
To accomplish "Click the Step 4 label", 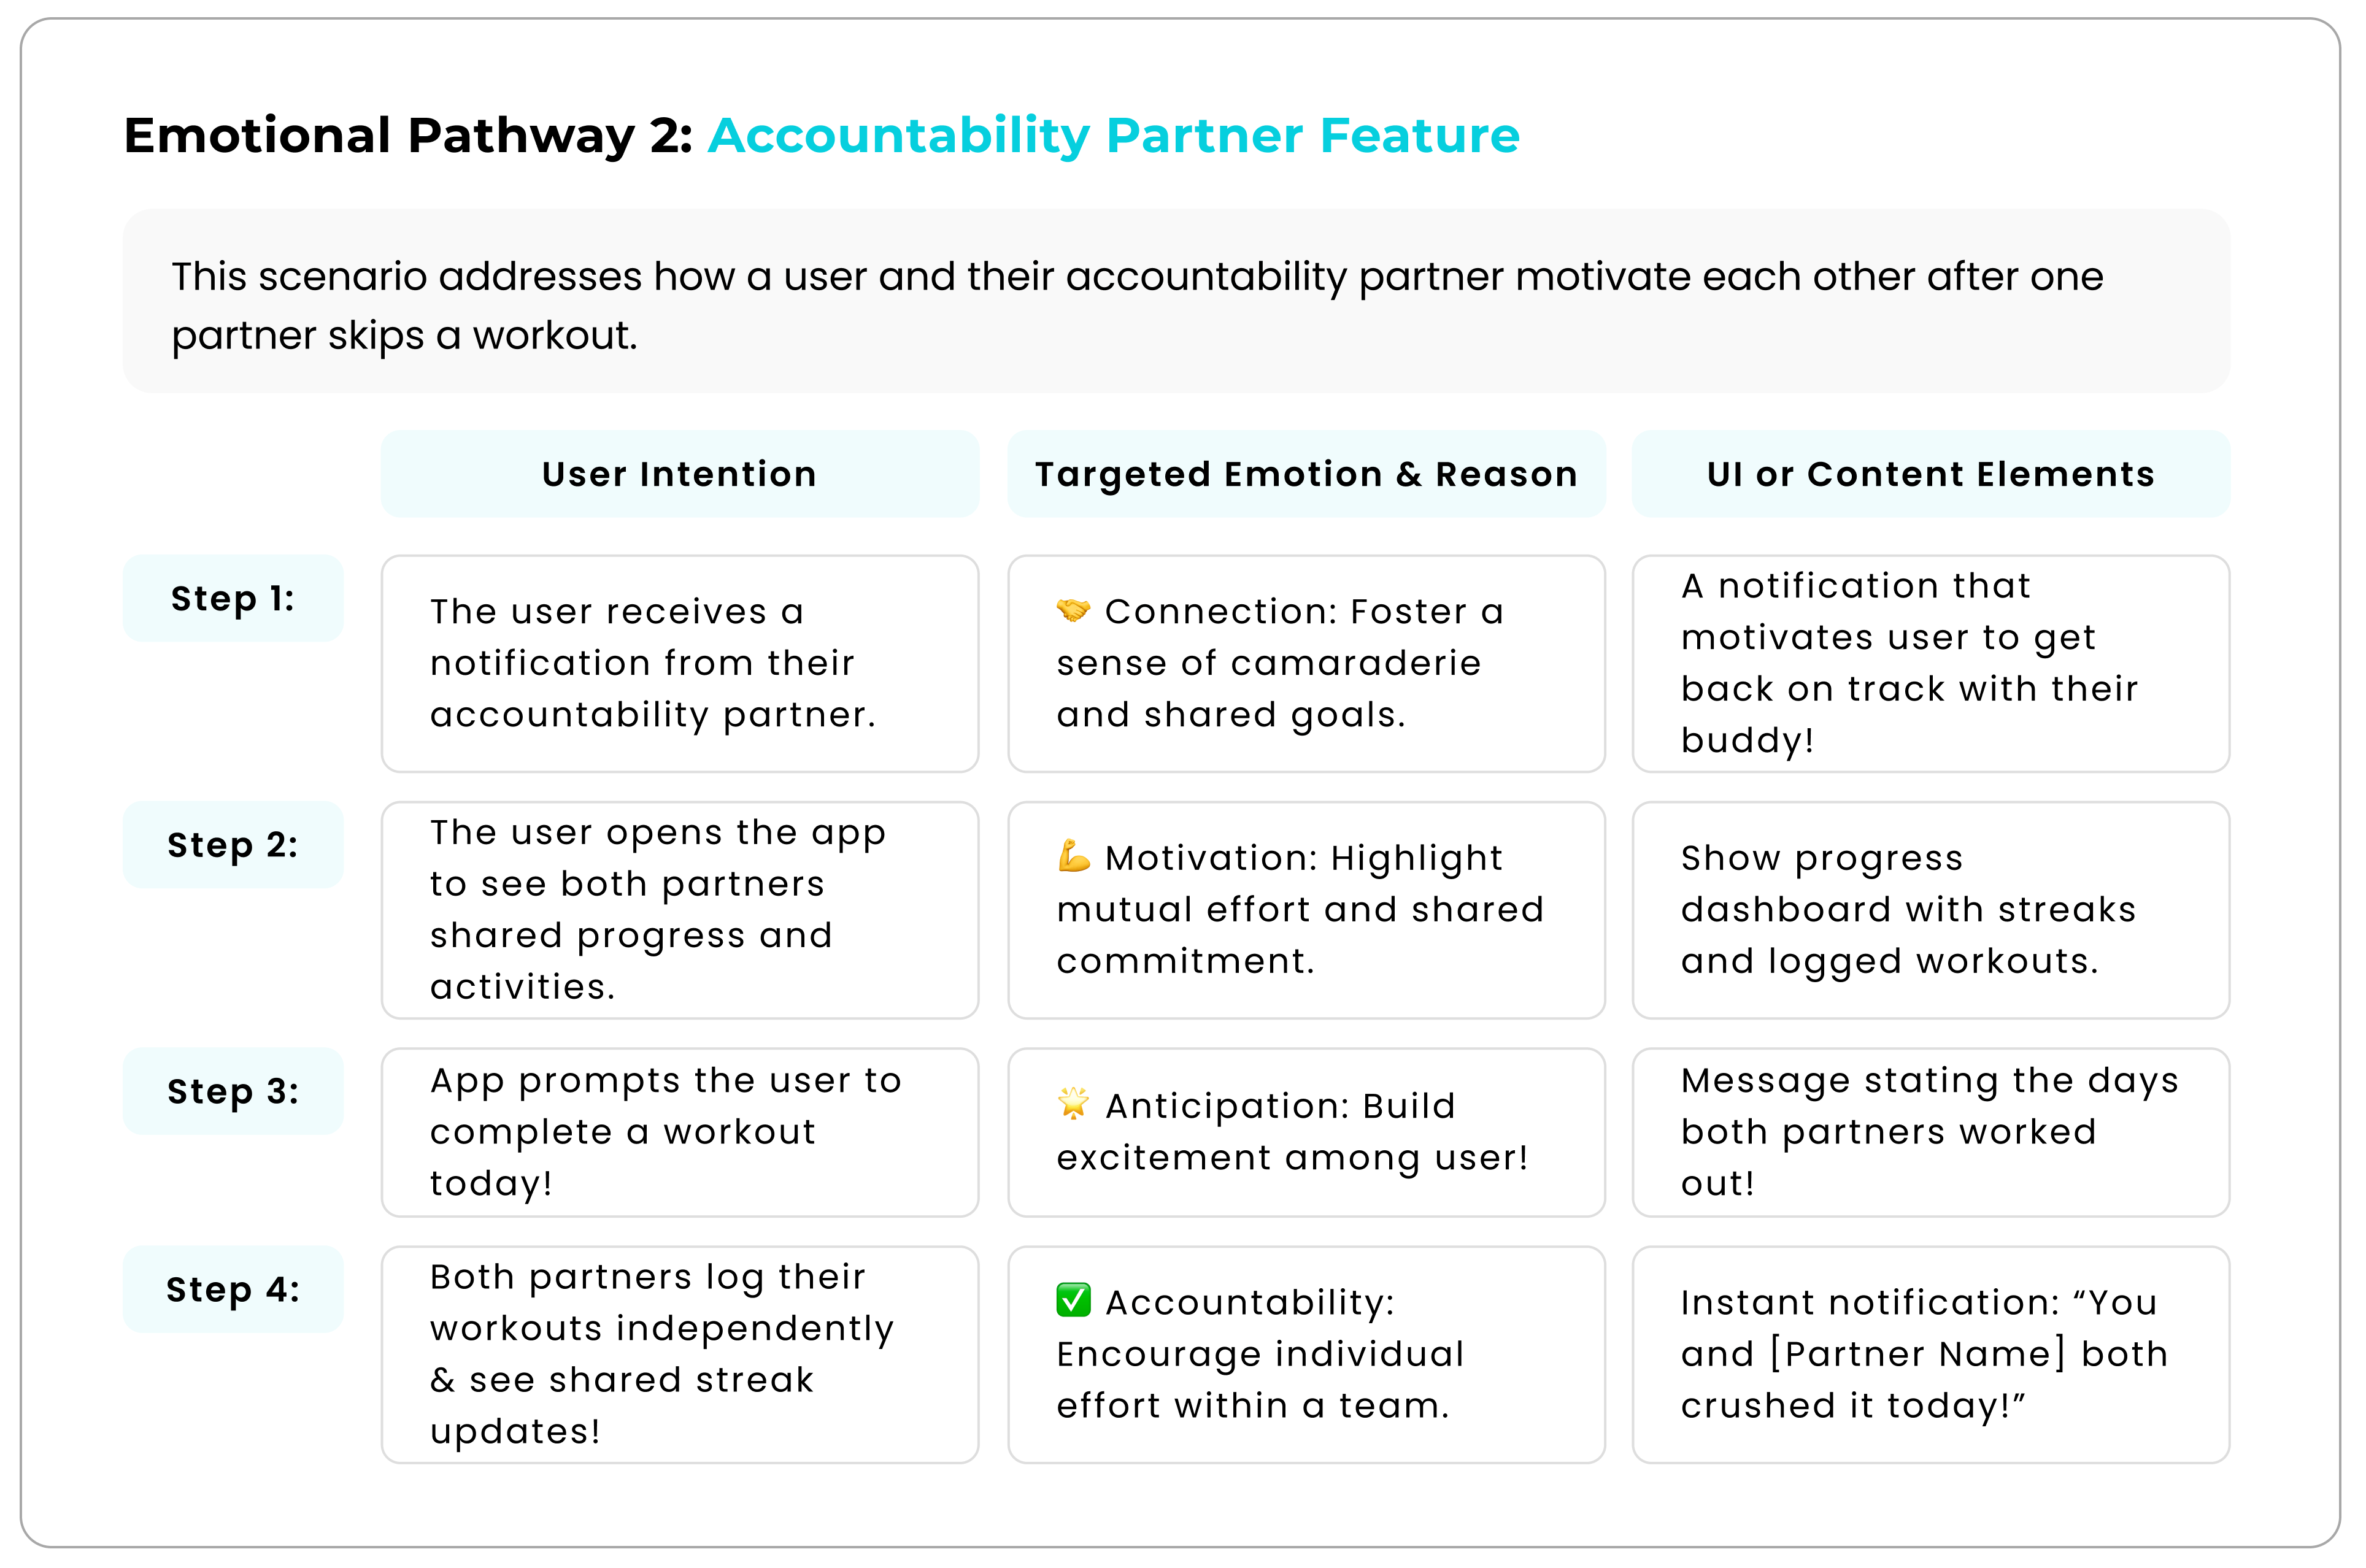I will pyautogui.click(x=233, y=1289).
